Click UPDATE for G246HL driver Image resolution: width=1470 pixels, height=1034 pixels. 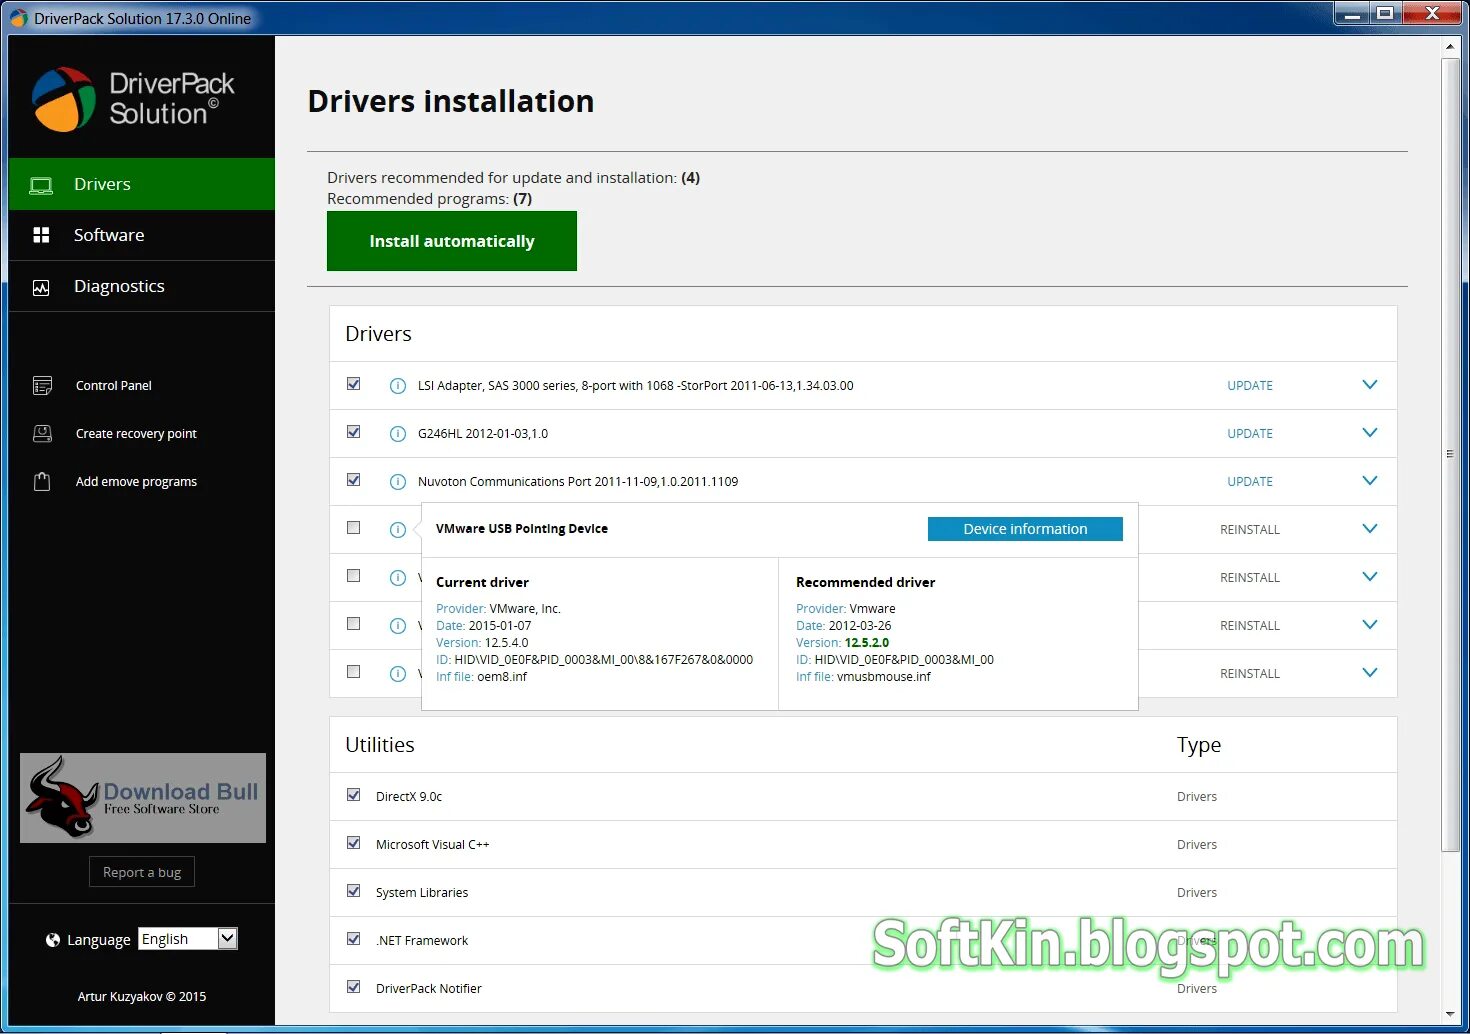pyautogui.click(x=1250, y=434)
